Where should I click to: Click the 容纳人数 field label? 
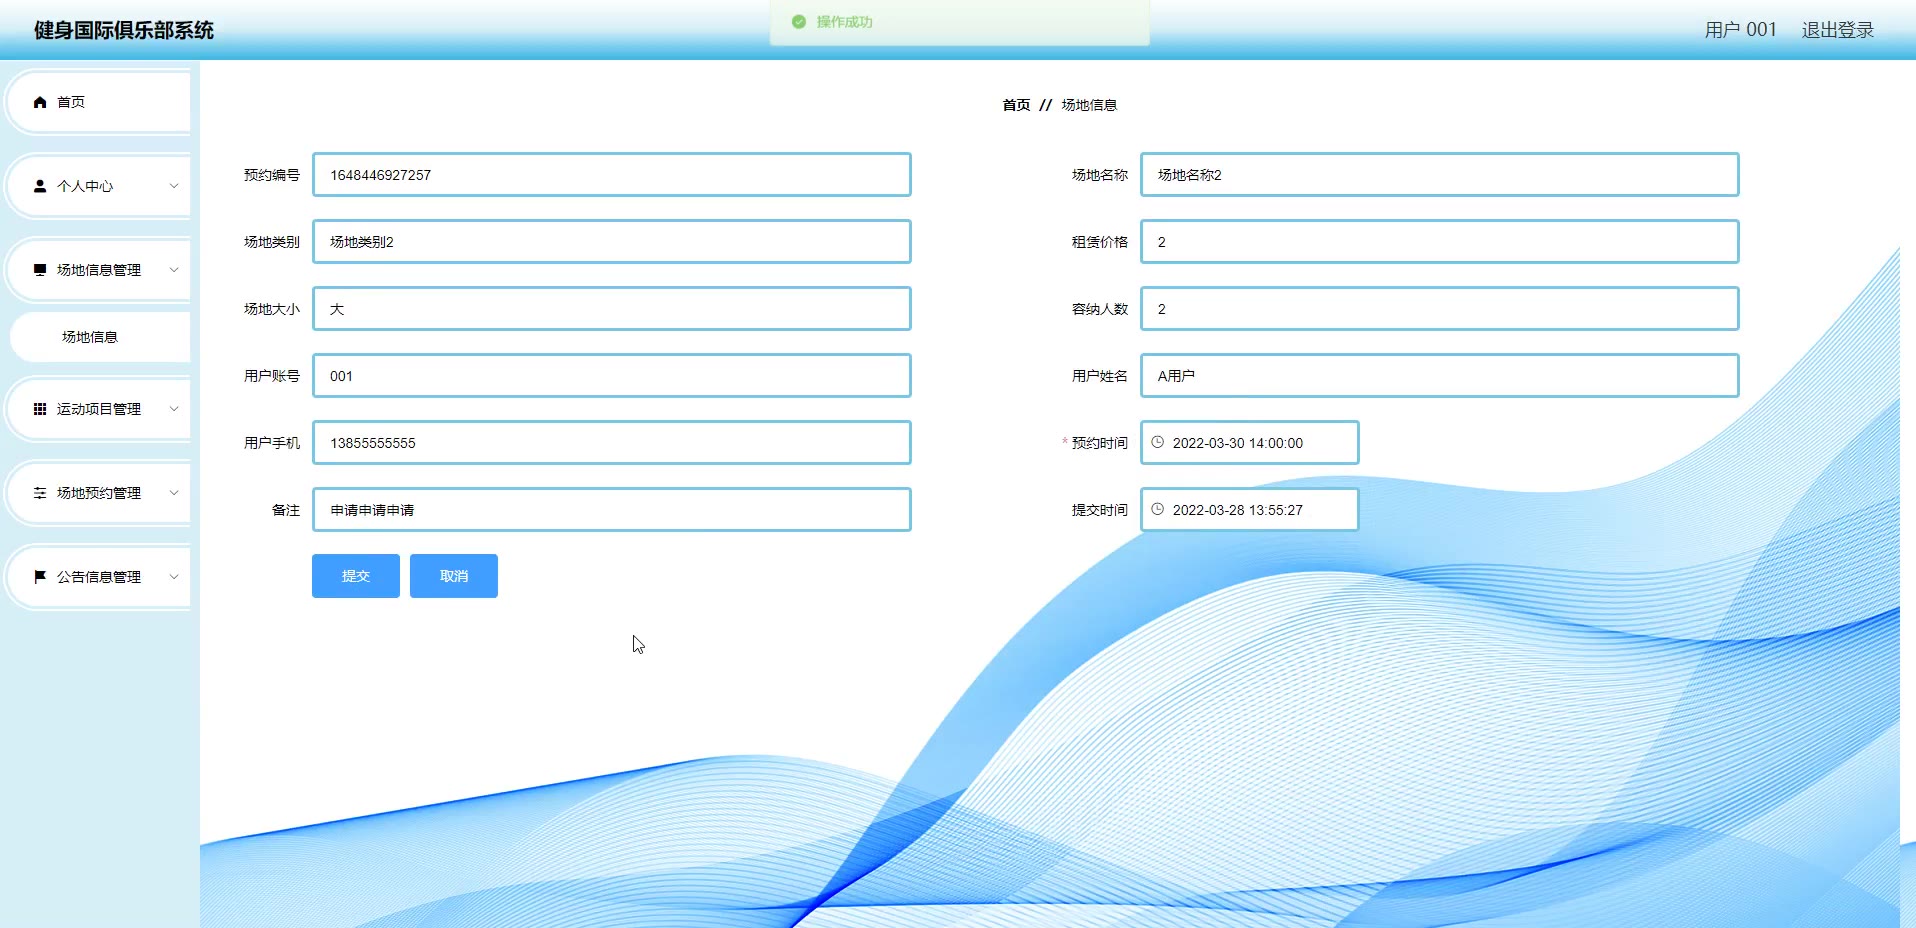[x=1100, y=309]
